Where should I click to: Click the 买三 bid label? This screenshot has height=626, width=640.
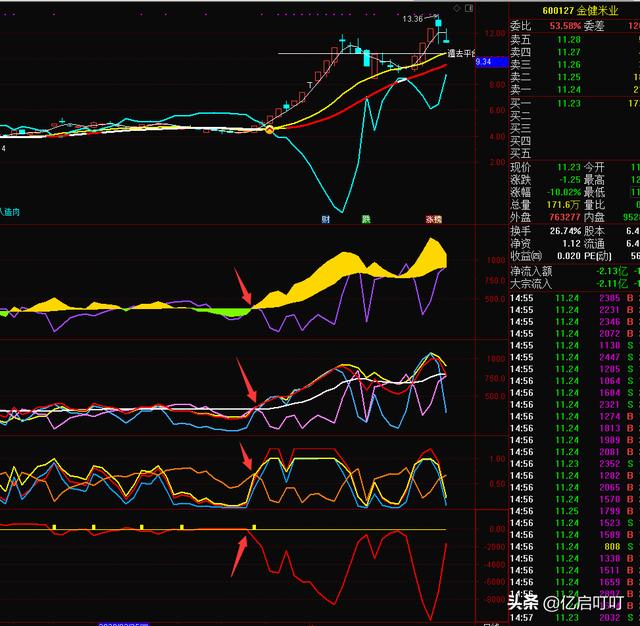click(x=520, y=128)
